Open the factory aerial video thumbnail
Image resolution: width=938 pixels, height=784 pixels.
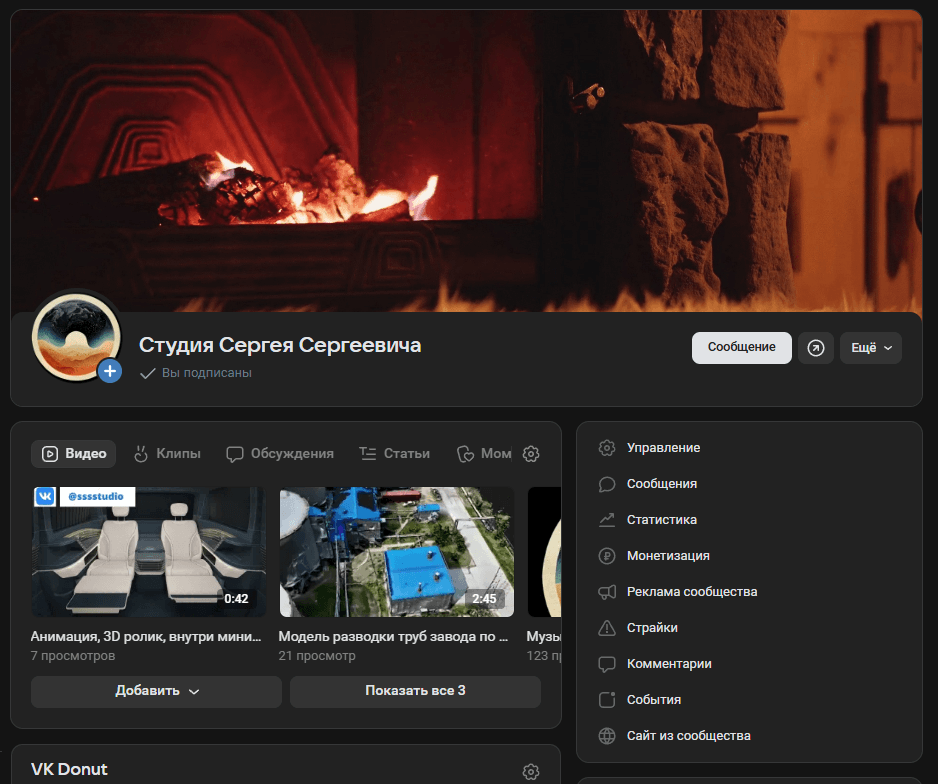tap(397, 552)
